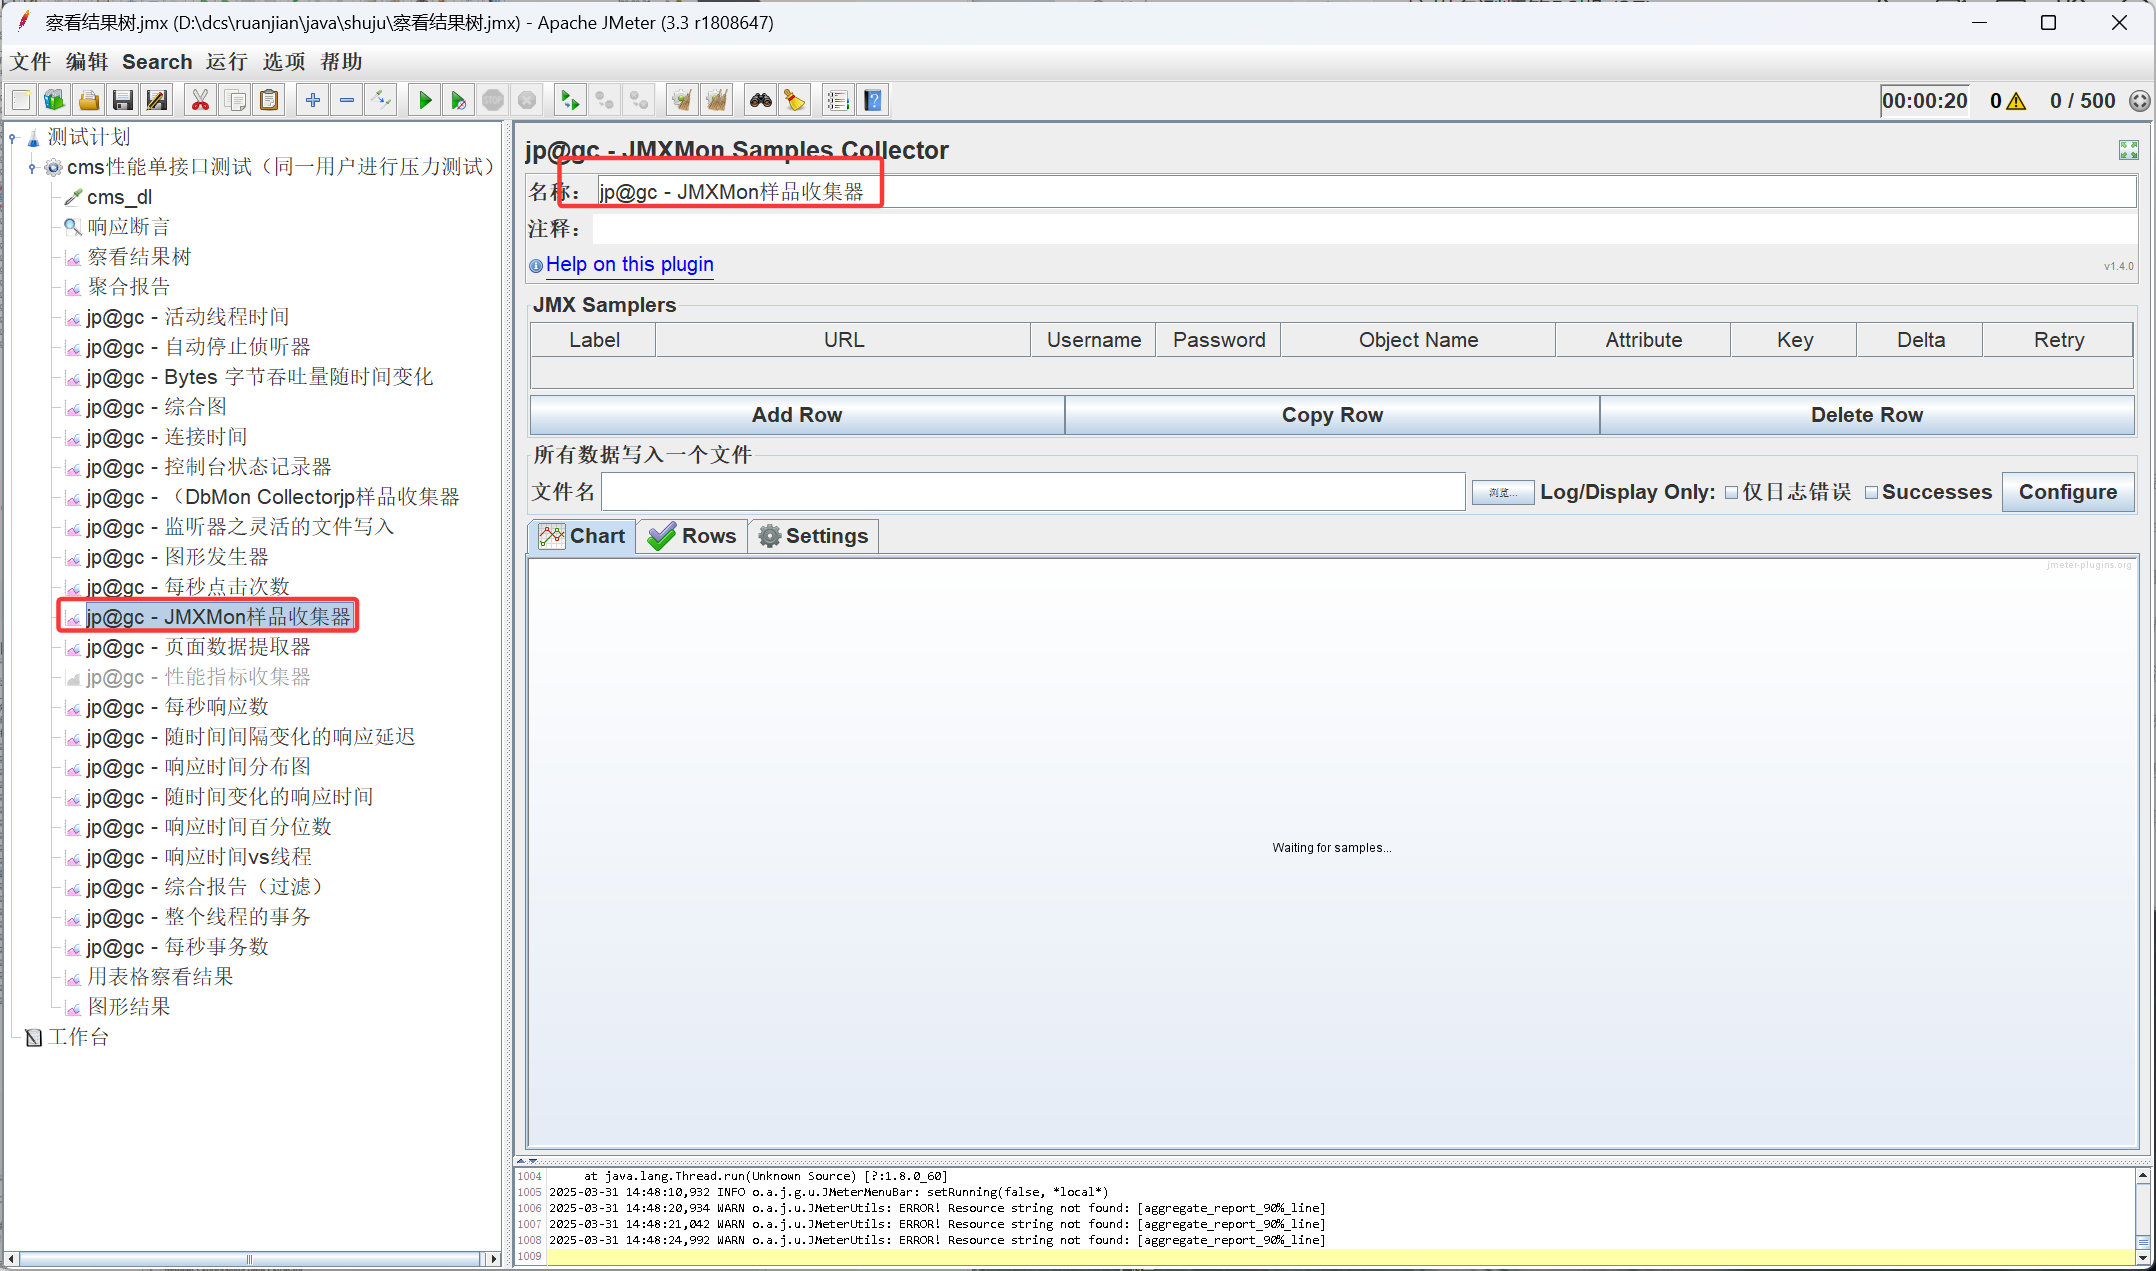The height and width of the screenshot is (1271, 2156).
Task: Click the 文件名 input field
Action: click(1033, 492)
